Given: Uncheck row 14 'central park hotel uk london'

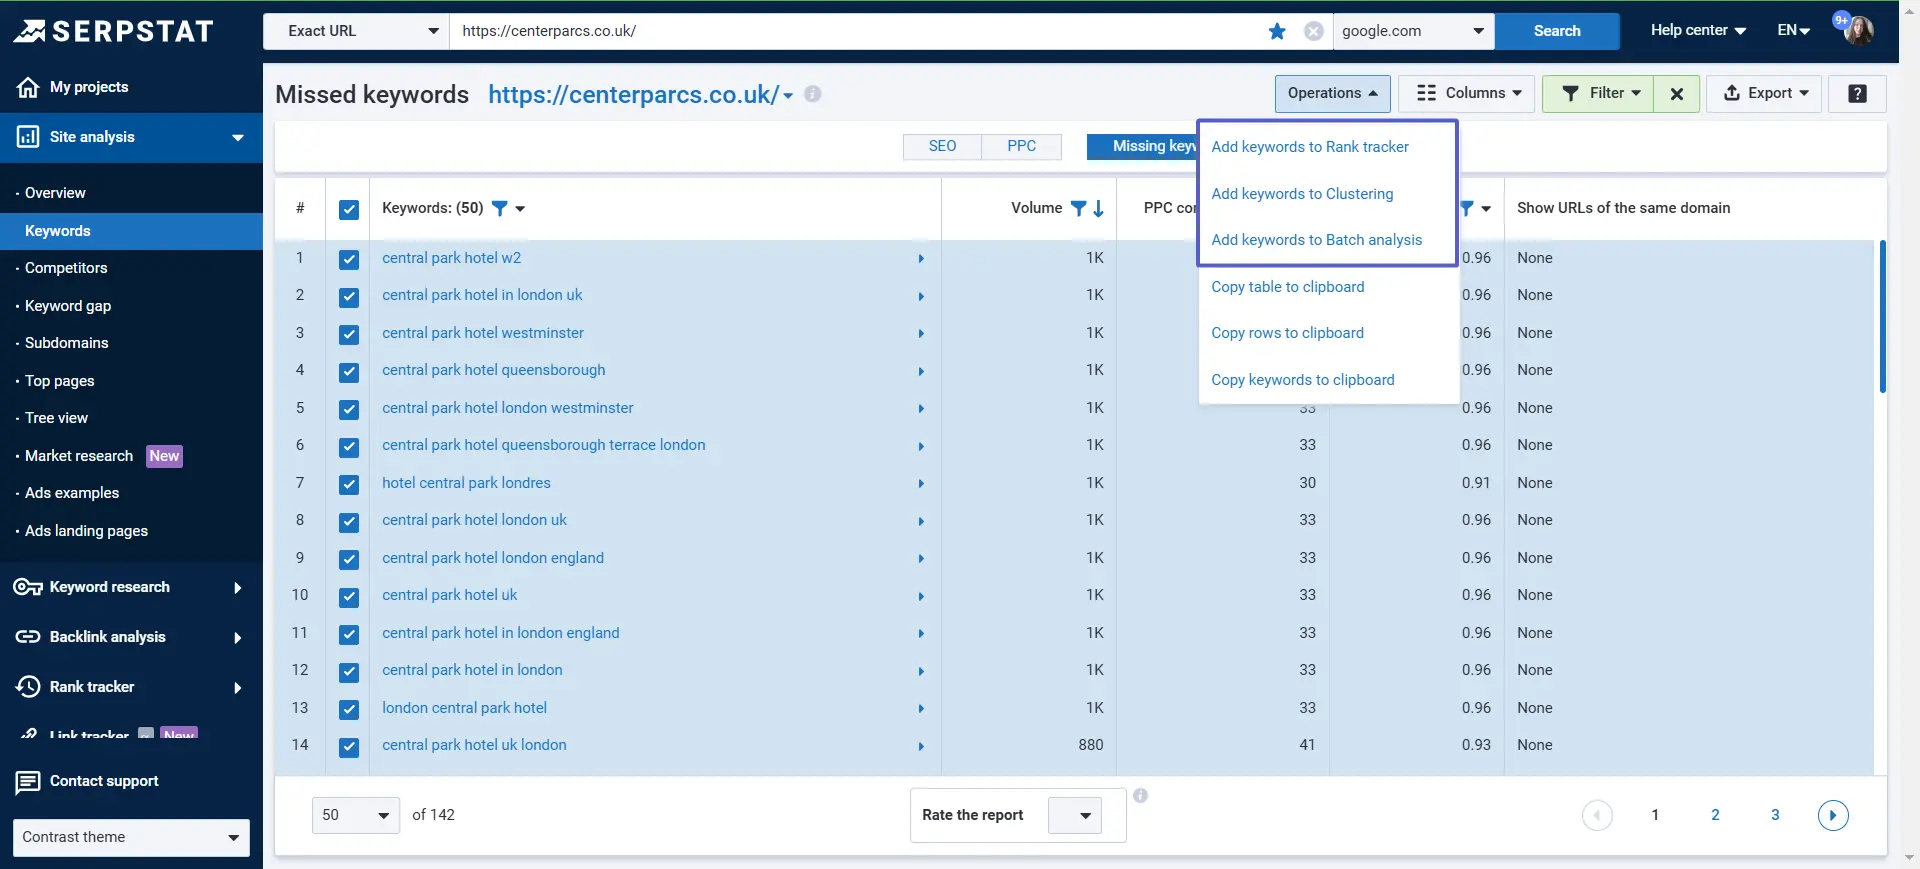Looking at the screenshot, I should point(349,747).
